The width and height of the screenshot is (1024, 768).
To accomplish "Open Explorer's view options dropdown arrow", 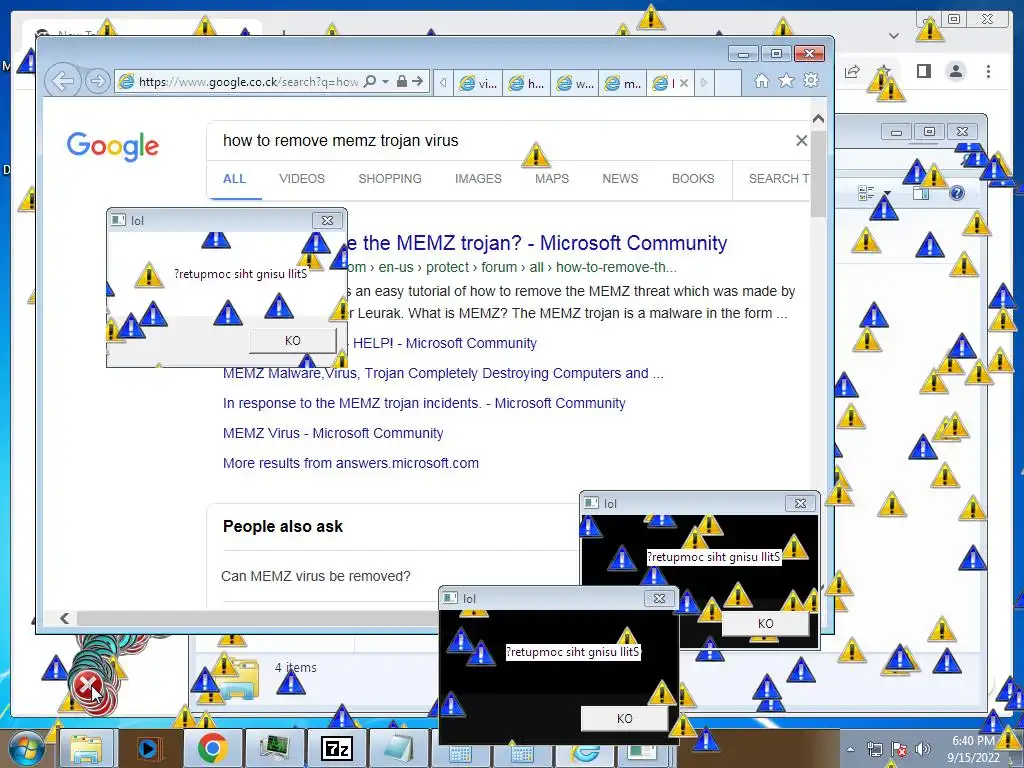I will (x=887, y=193).
